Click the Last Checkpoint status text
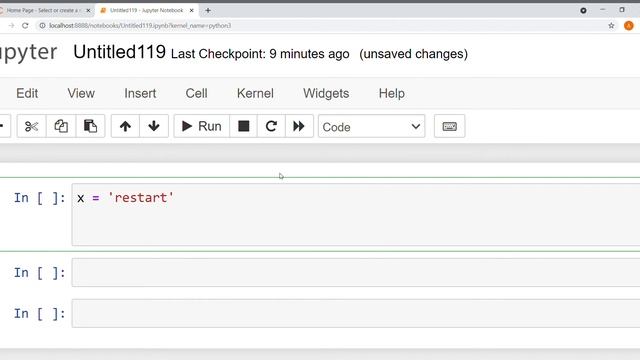 (x=260, y=54)
